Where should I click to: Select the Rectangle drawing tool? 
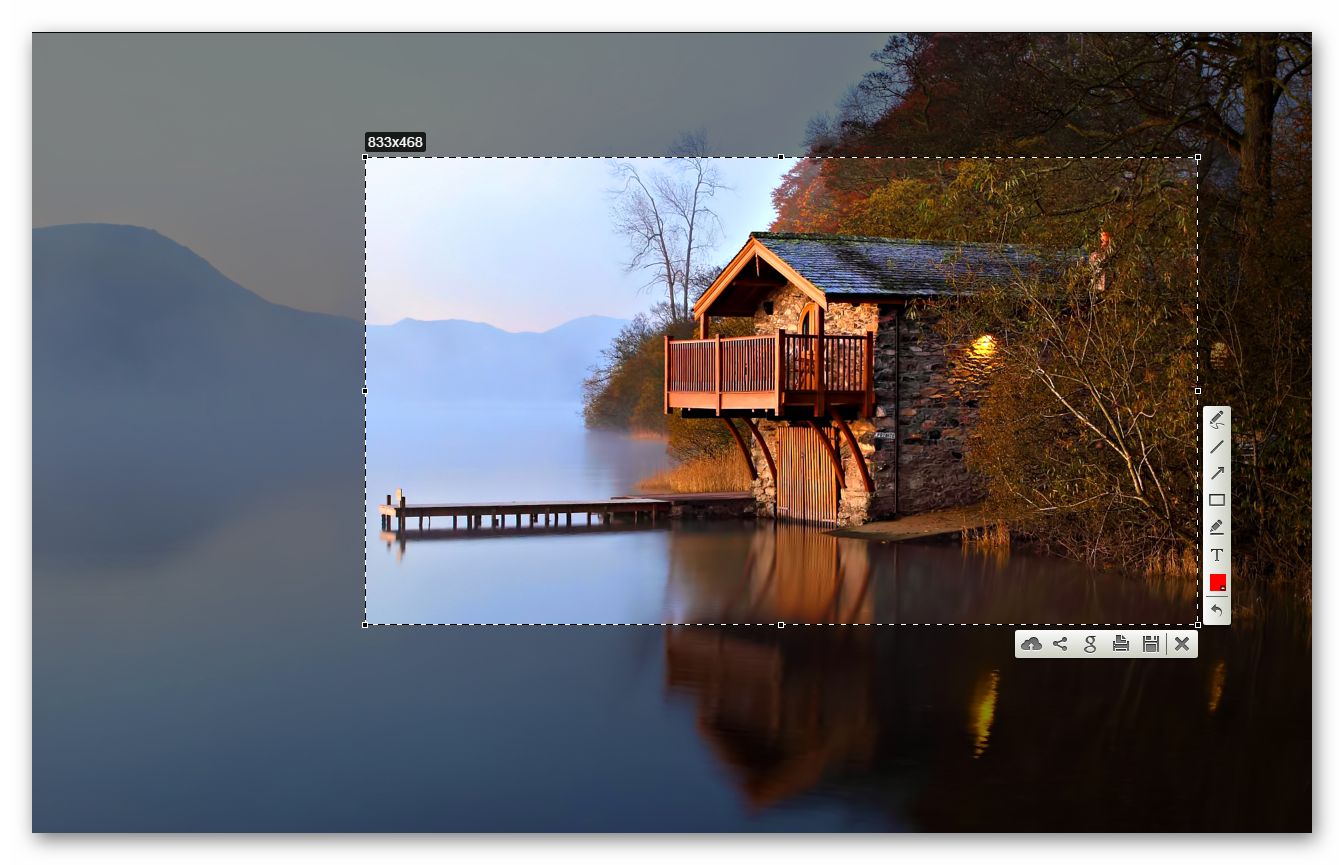point(1217,500)
